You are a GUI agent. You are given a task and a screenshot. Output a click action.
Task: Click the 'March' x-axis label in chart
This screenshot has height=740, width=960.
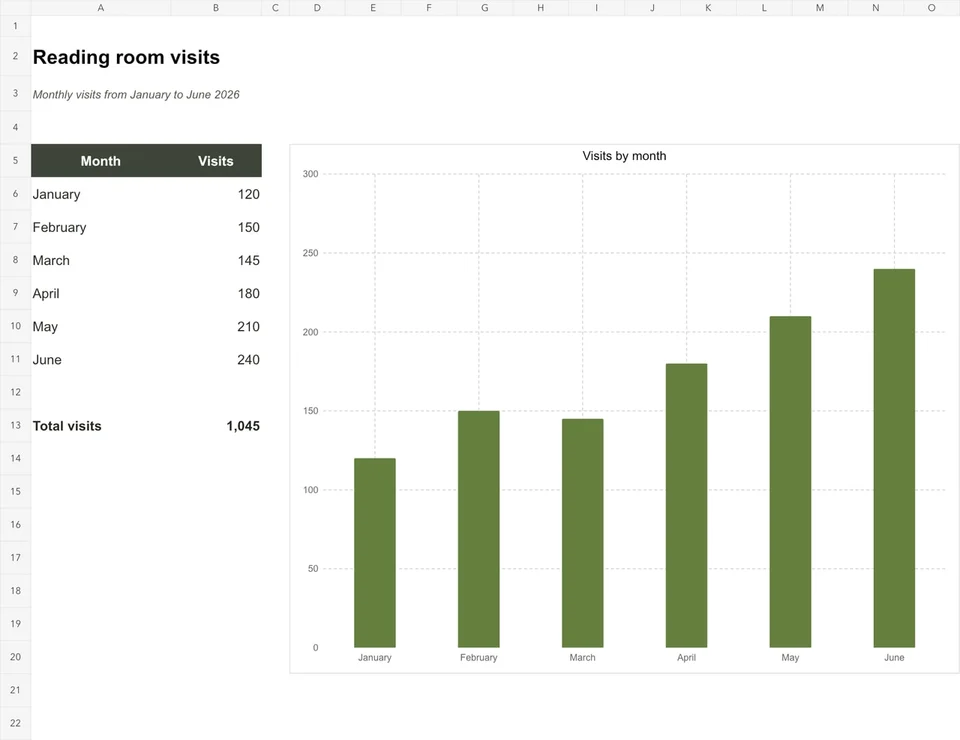click(582, 657)
